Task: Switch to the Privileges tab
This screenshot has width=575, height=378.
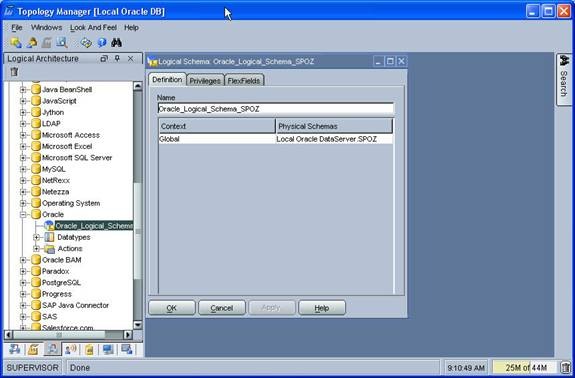Action: [x=205, y=81]
